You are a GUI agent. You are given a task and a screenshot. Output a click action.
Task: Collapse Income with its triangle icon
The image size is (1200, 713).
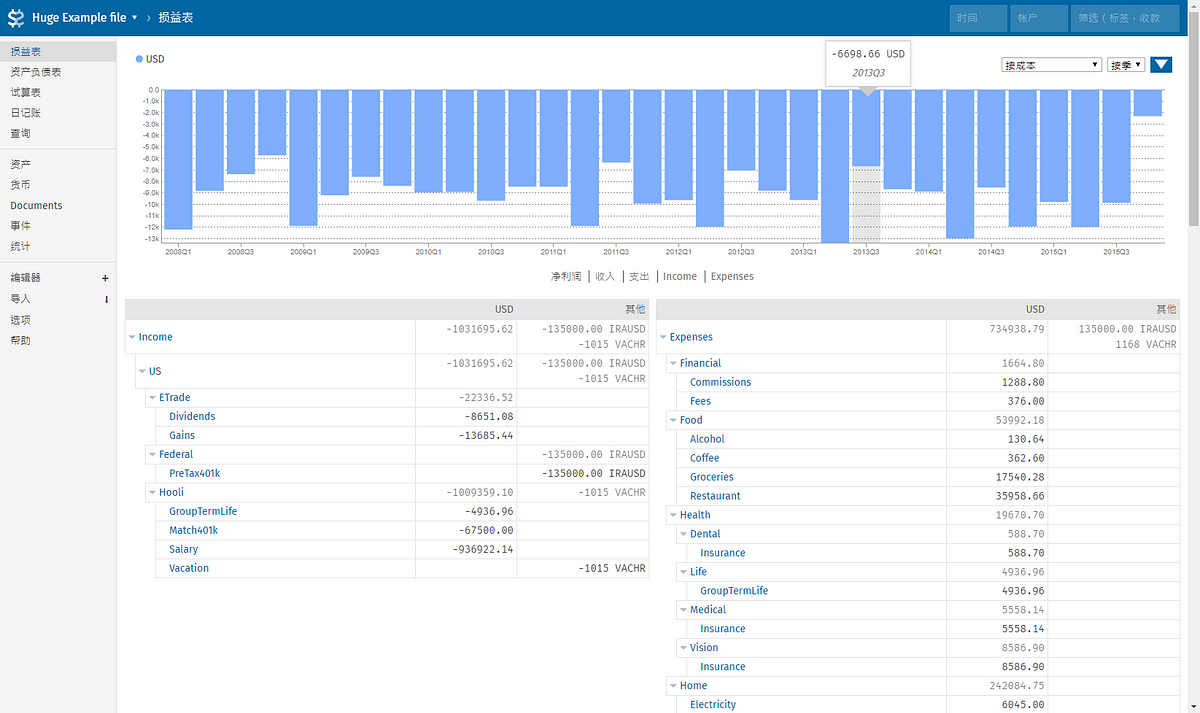click(132, 338)
